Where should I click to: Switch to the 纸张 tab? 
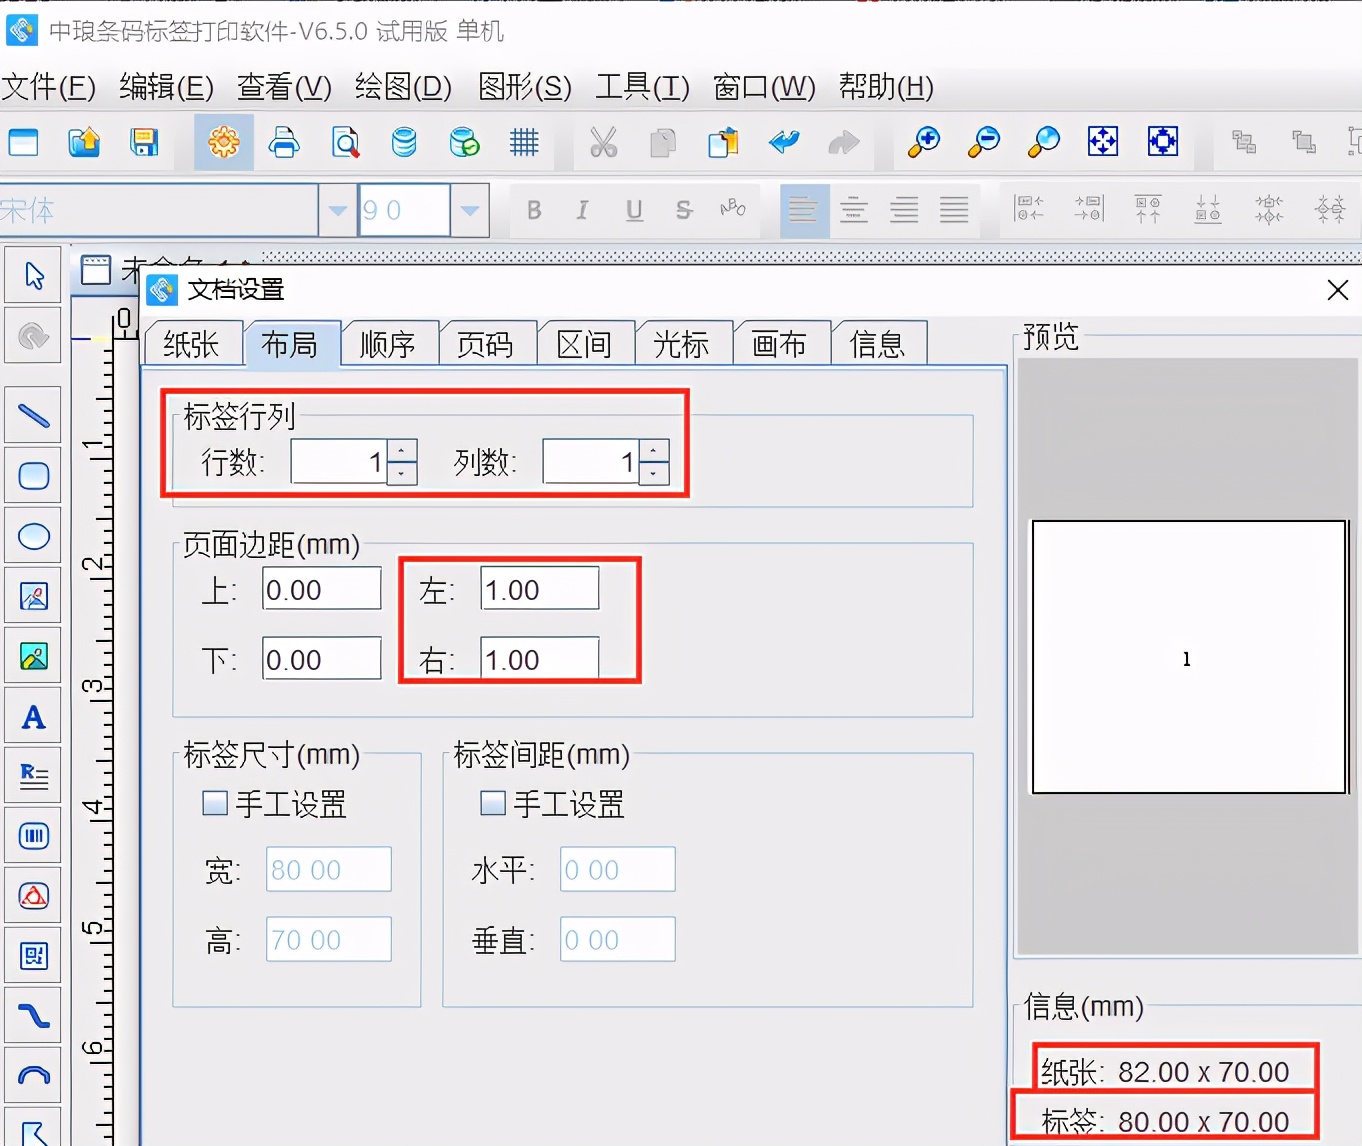pos(193,343)
